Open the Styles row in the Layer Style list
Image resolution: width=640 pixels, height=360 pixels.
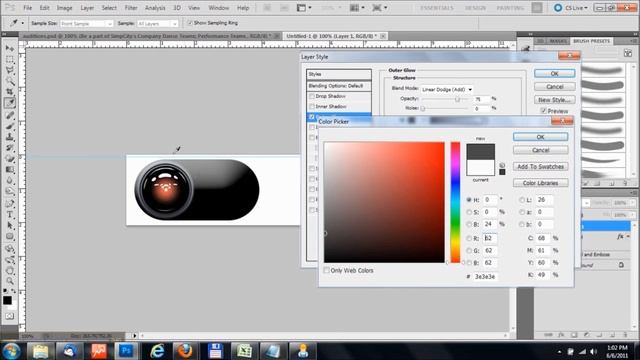(339, 74)
